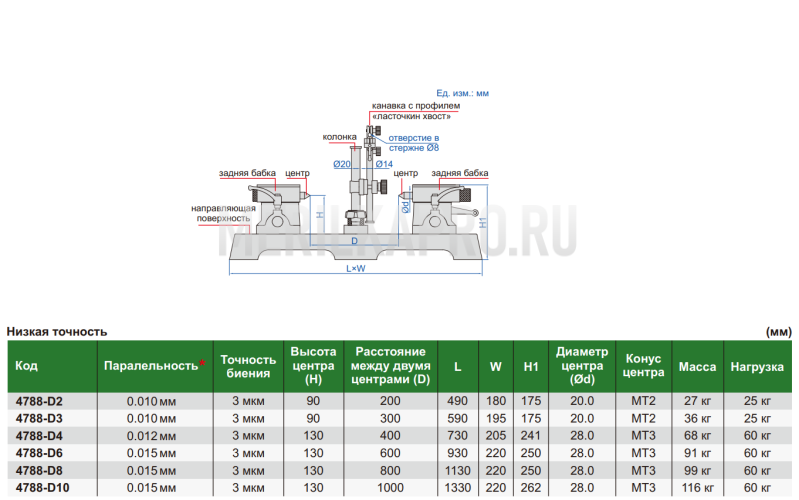Click the 20.0 diameter in row 4788-D3

click(582, 418)
